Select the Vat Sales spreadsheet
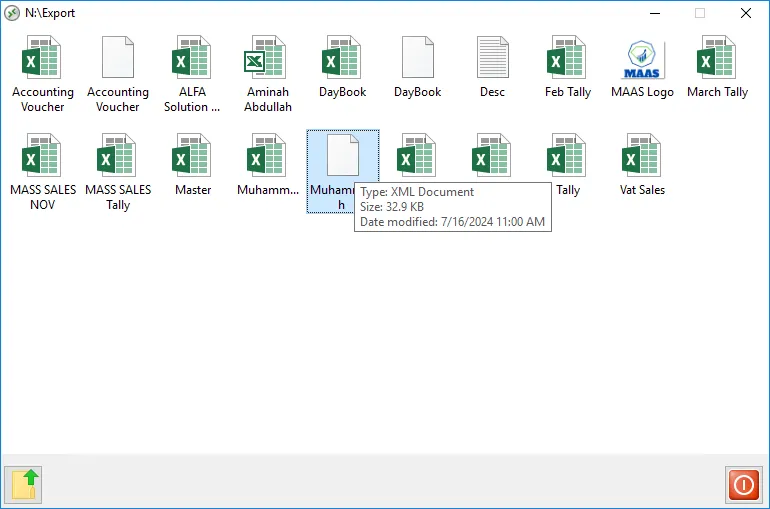The image size is (770, 509). click(x=642, y=156)
